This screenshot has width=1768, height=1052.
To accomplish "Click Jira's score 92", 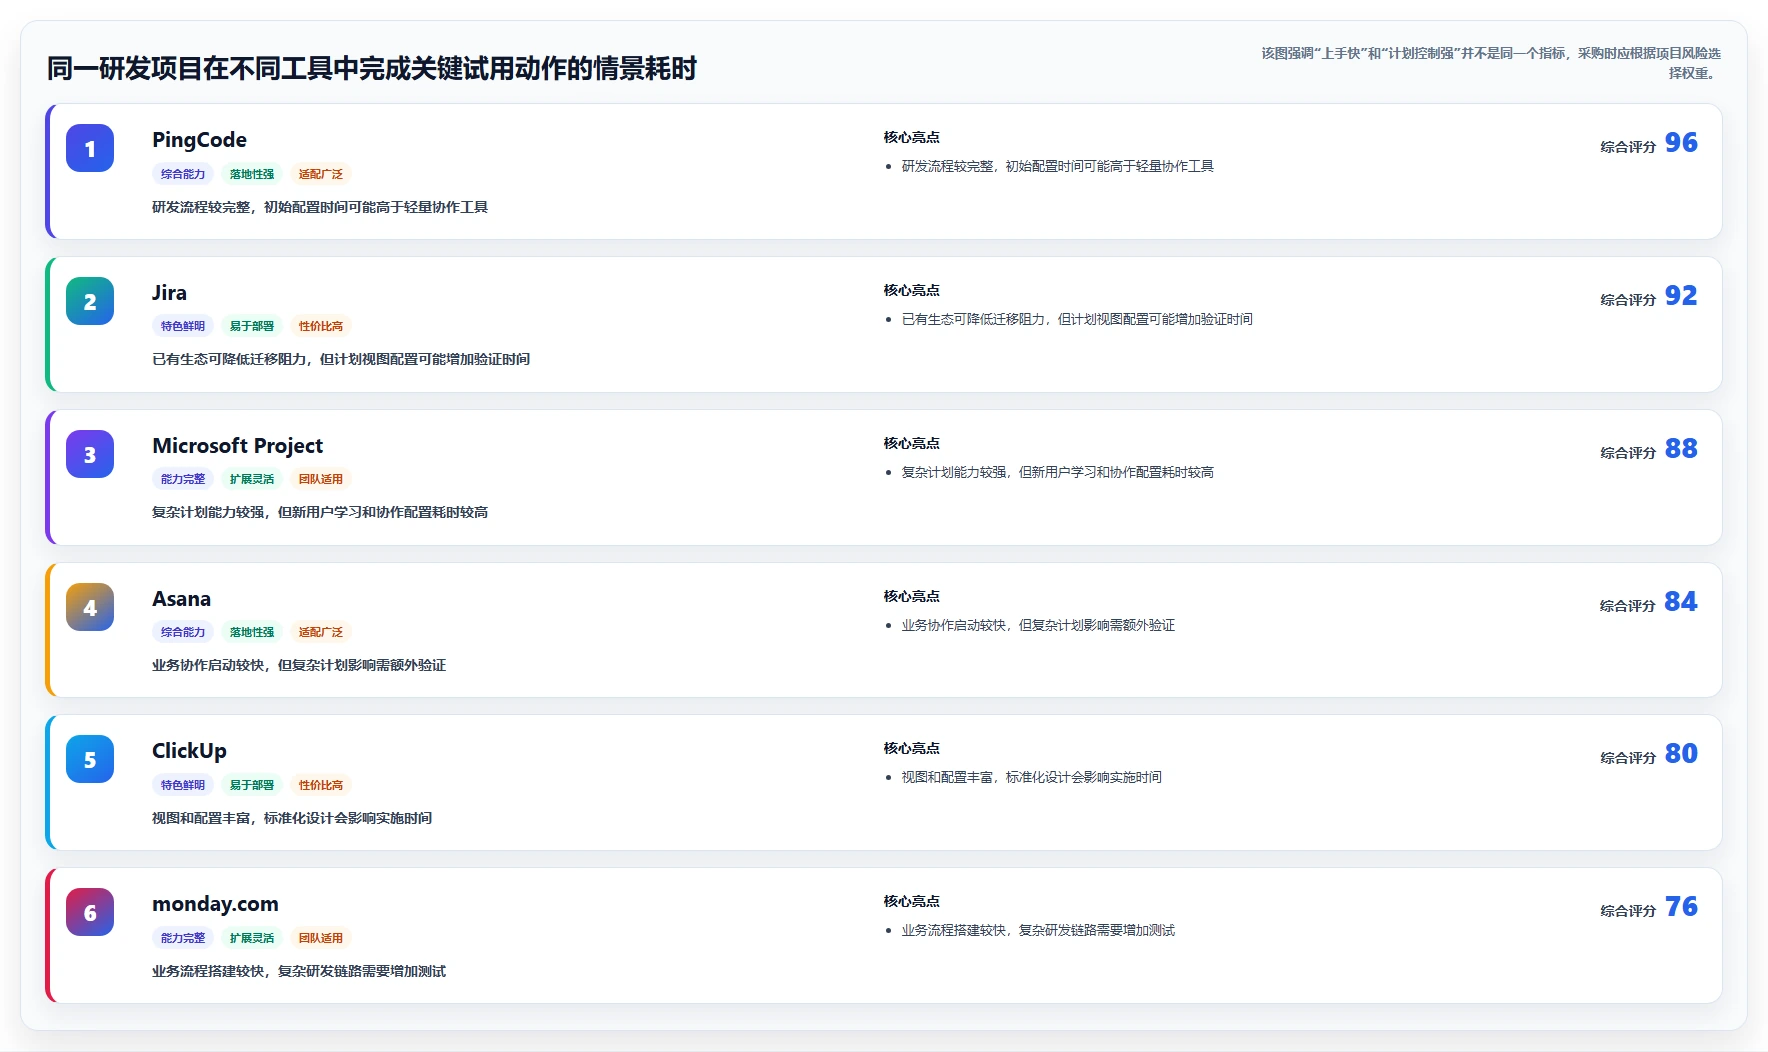I will pos(1681,296).
